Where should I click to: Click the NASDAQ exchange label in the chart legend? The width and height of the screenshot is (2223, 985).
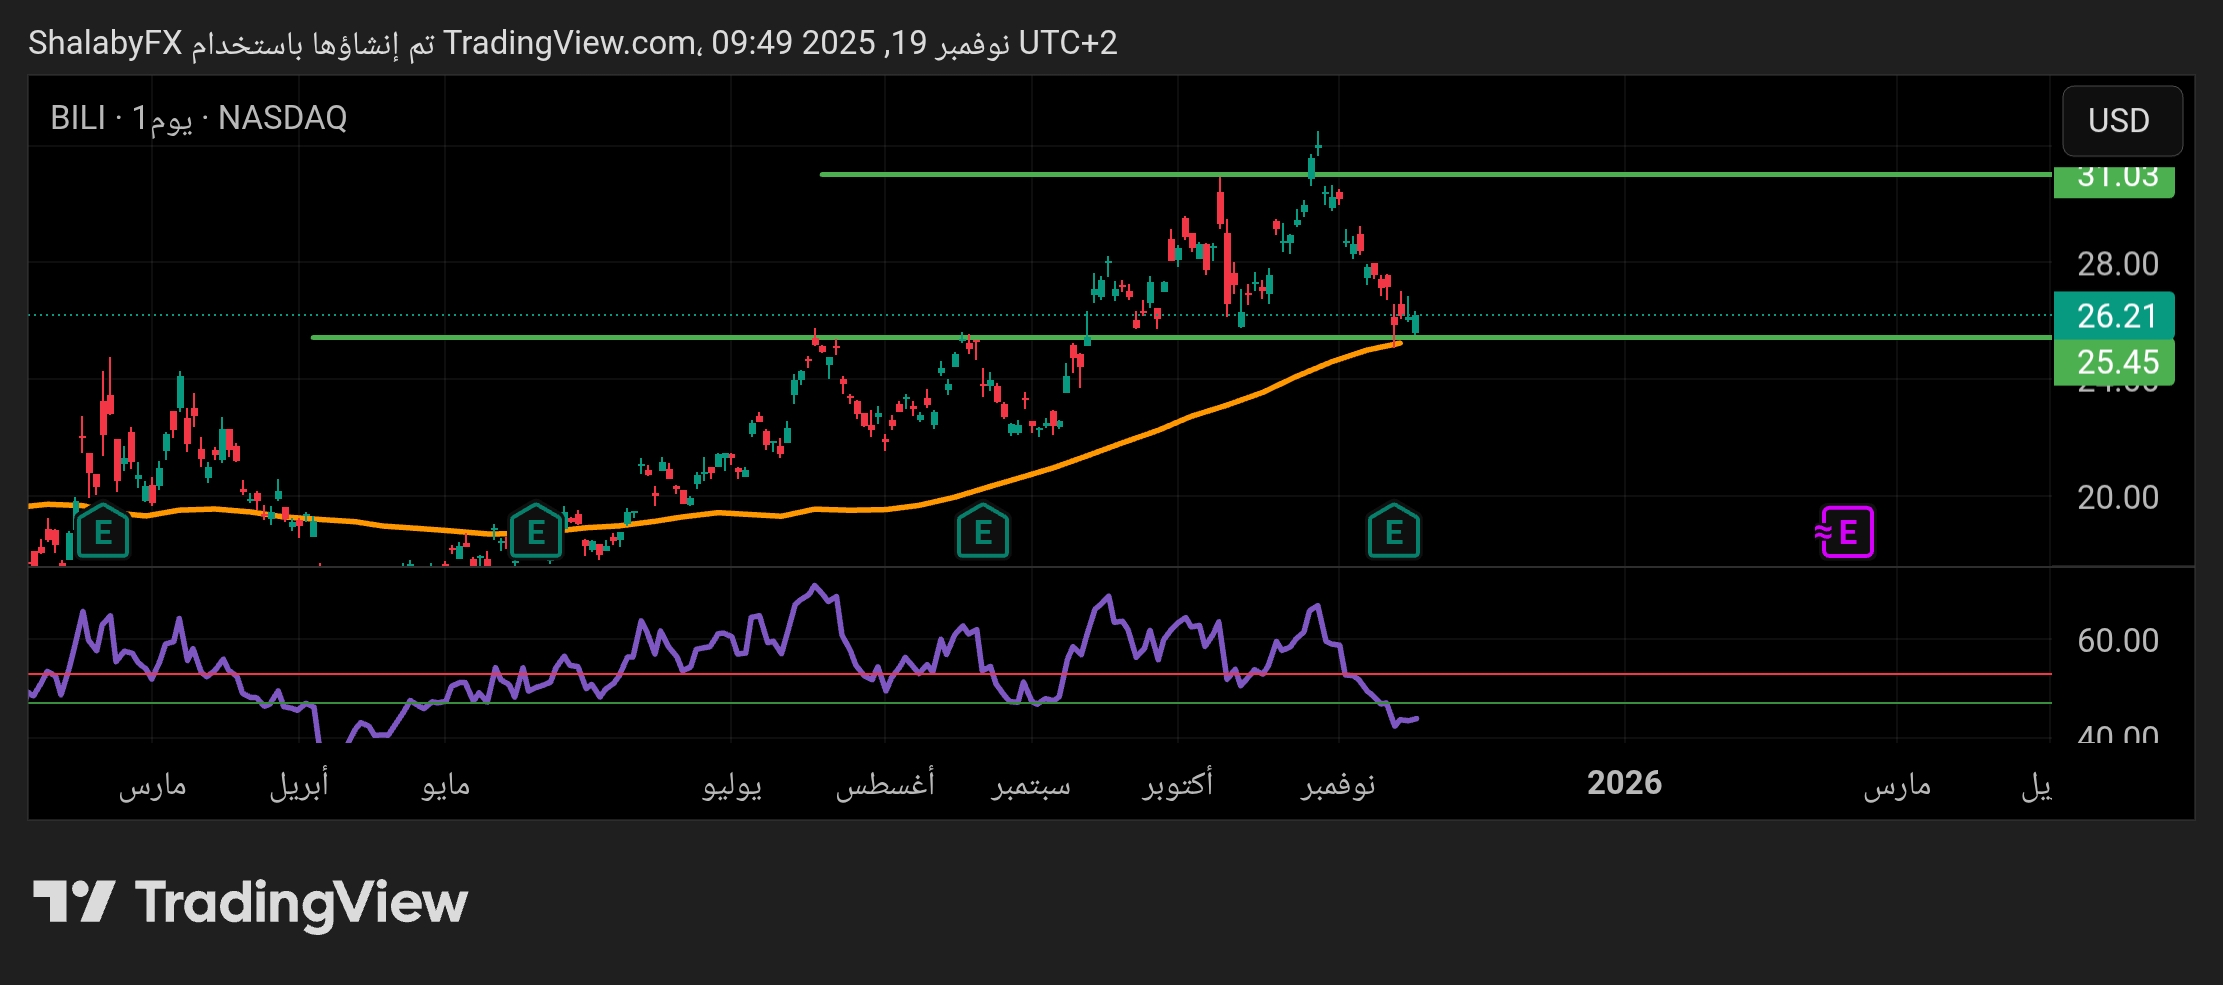(282, 118)
